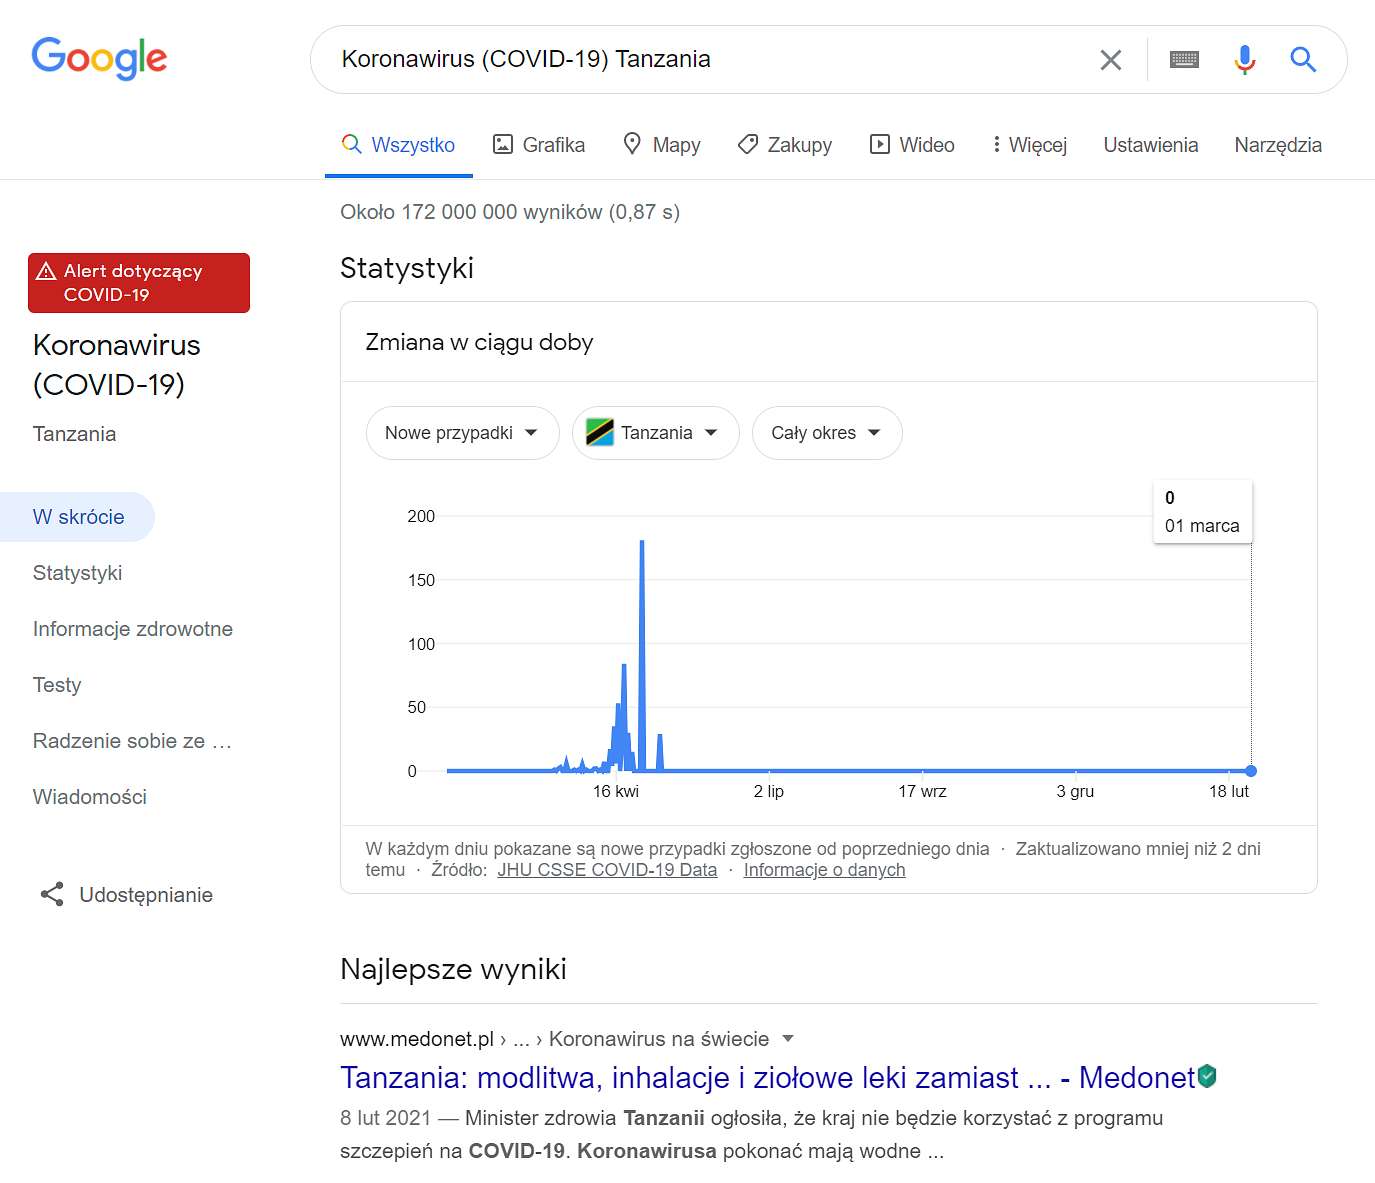
Task: Open Statystyki in the sidebar
Action: point(77,573)
